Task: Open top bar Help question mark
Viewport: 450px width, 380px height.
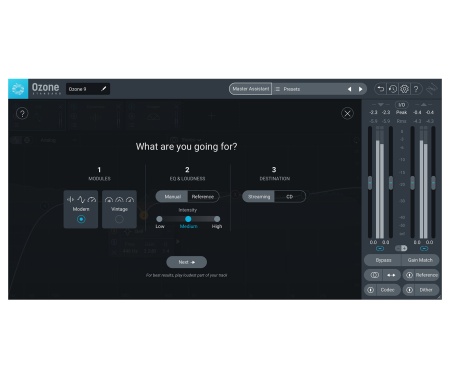Action: [416, 89]
